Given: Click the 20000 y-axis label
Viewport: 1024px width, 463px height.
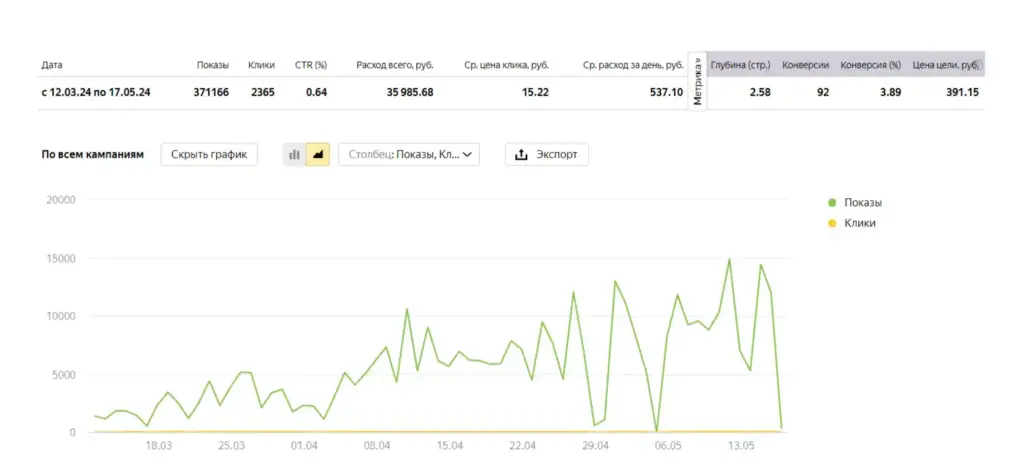Looking at the screenshot, I should coord(61,200).
